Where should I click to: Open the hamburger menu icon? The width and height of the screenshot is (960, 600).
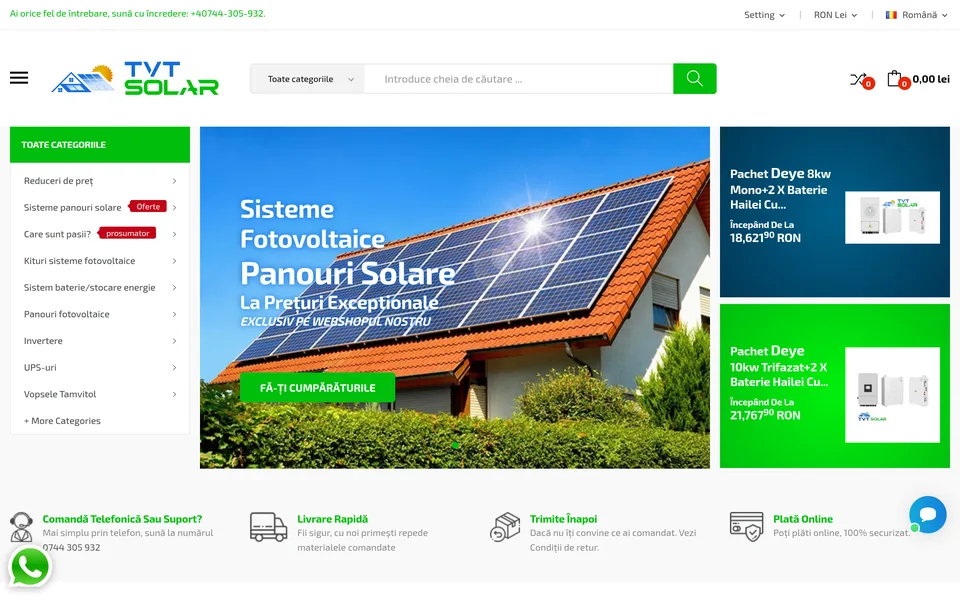pos(19,78)
